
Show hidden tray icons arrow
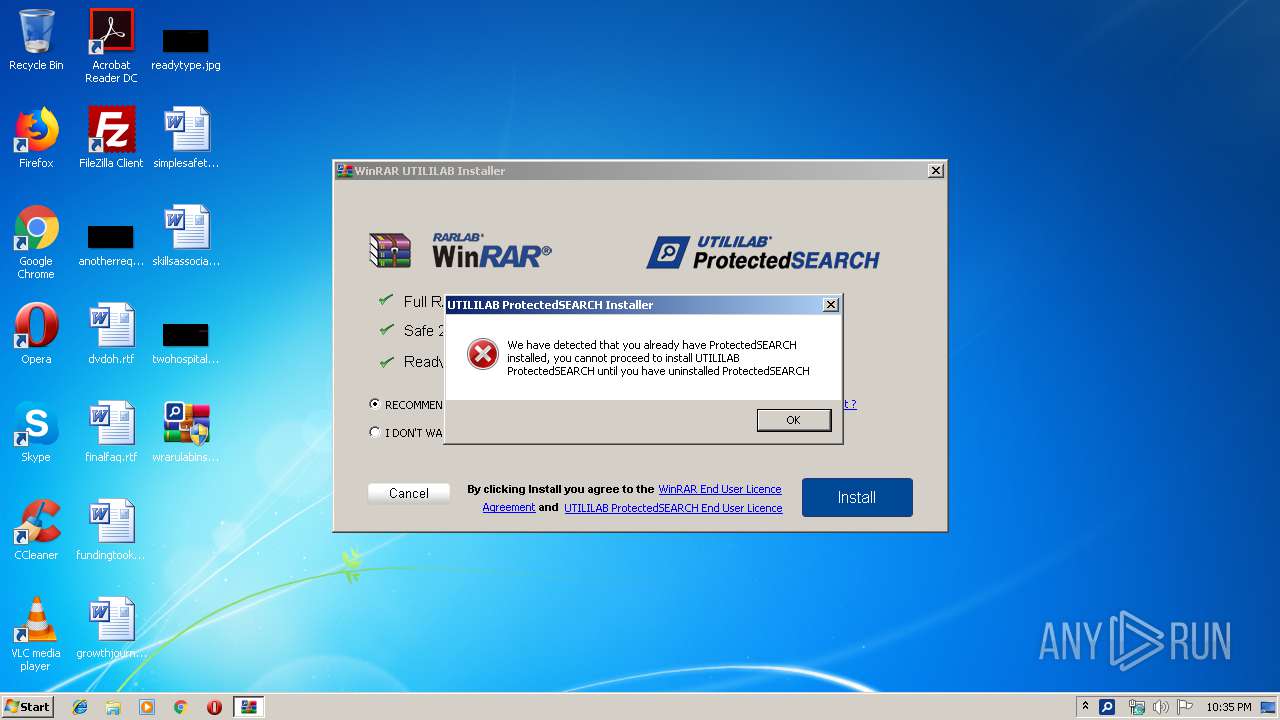tap(1085, 707)
